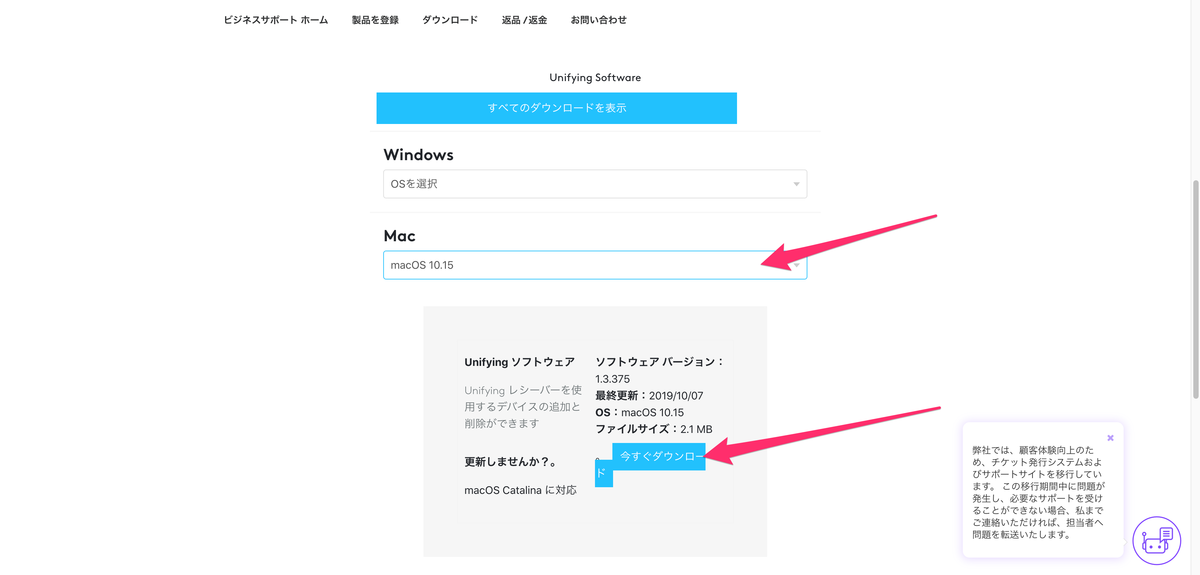Click the Unifying Software heading text
This screenshot has height=575, width=1200.
(x=595, y=77)
